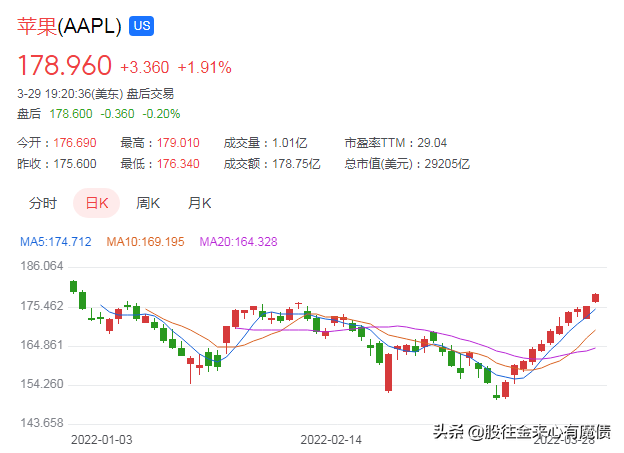The height and width of the screenshot is (453, 624).
Task: Click the 175.462 y-axis label
Action: point(42,306)
